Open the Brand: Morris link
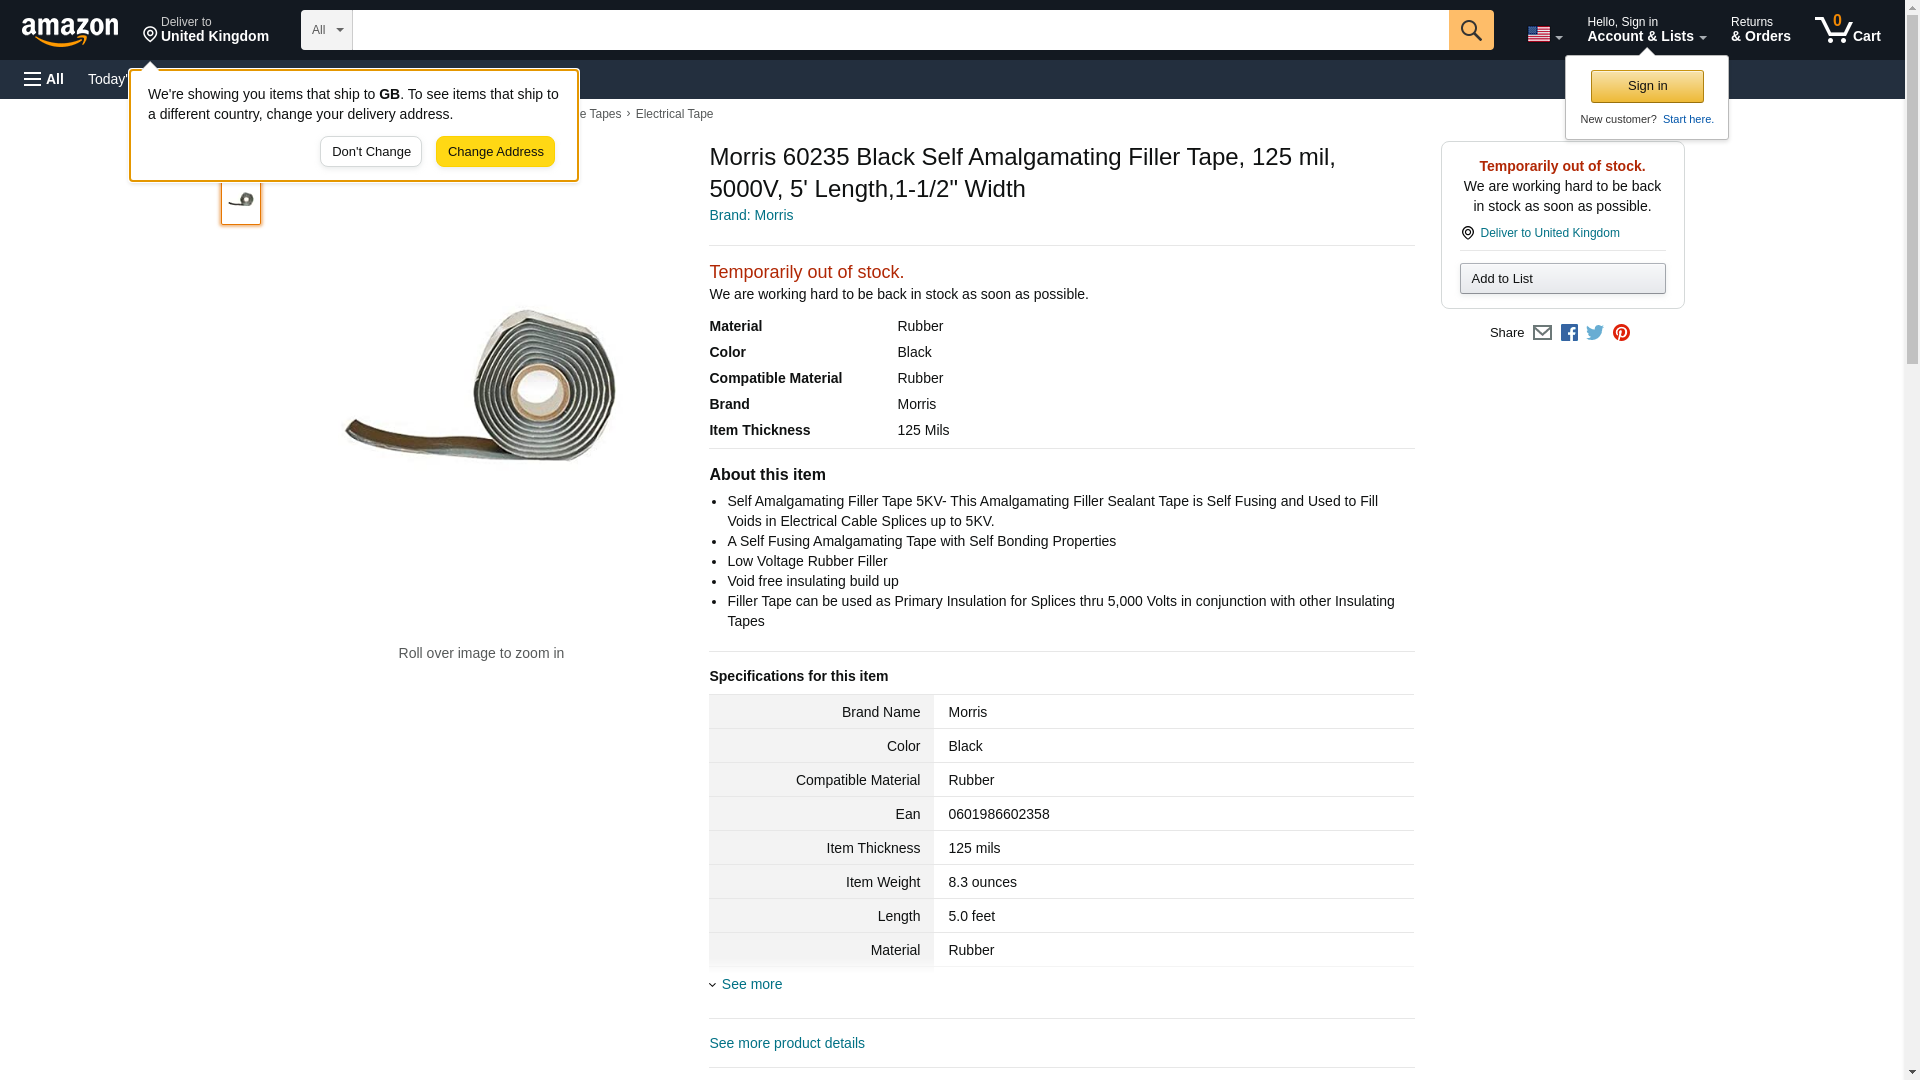This screenshot has width=1920, height=1080. coord(751,215)
